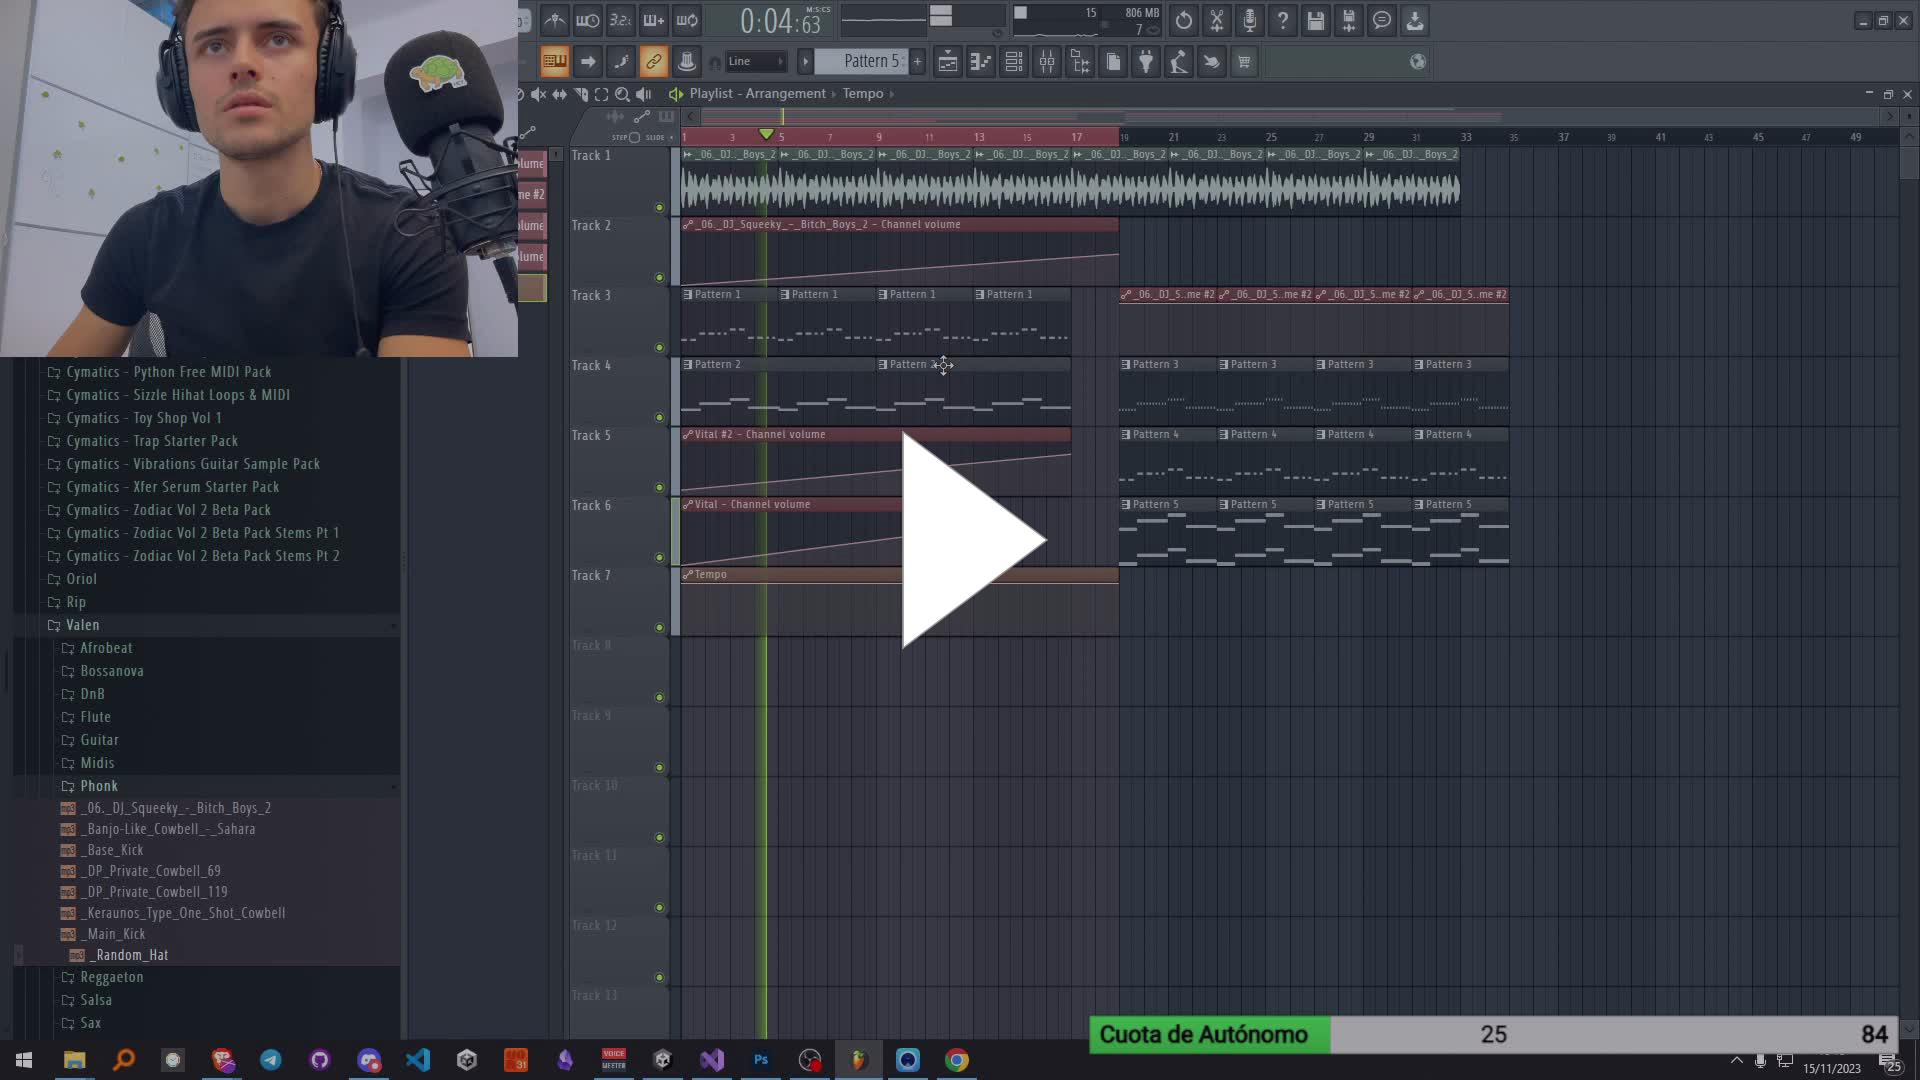1920x1080 pixels.
Task: Toggle the link/multilink to controllers button
Action: 653,62
